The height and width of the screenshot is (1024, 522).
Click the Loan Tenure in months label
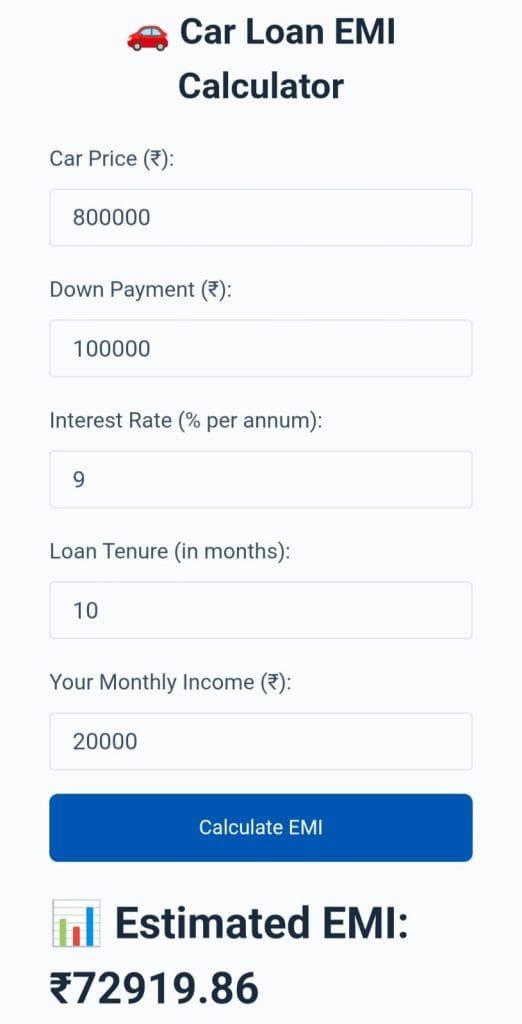pos(169,551)
